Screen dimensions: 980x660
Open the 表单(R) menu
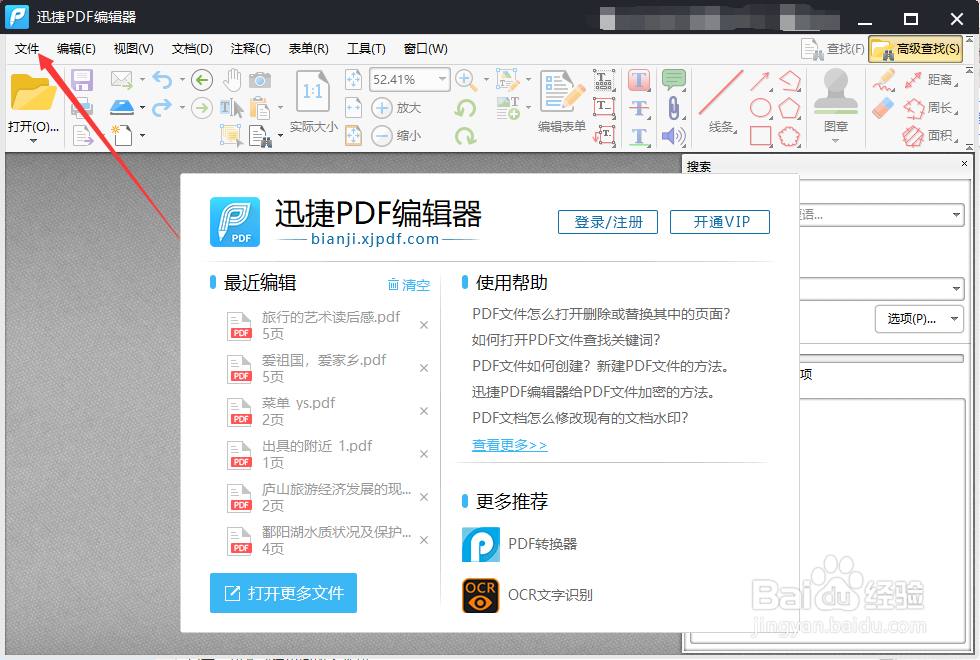point(308,49)
